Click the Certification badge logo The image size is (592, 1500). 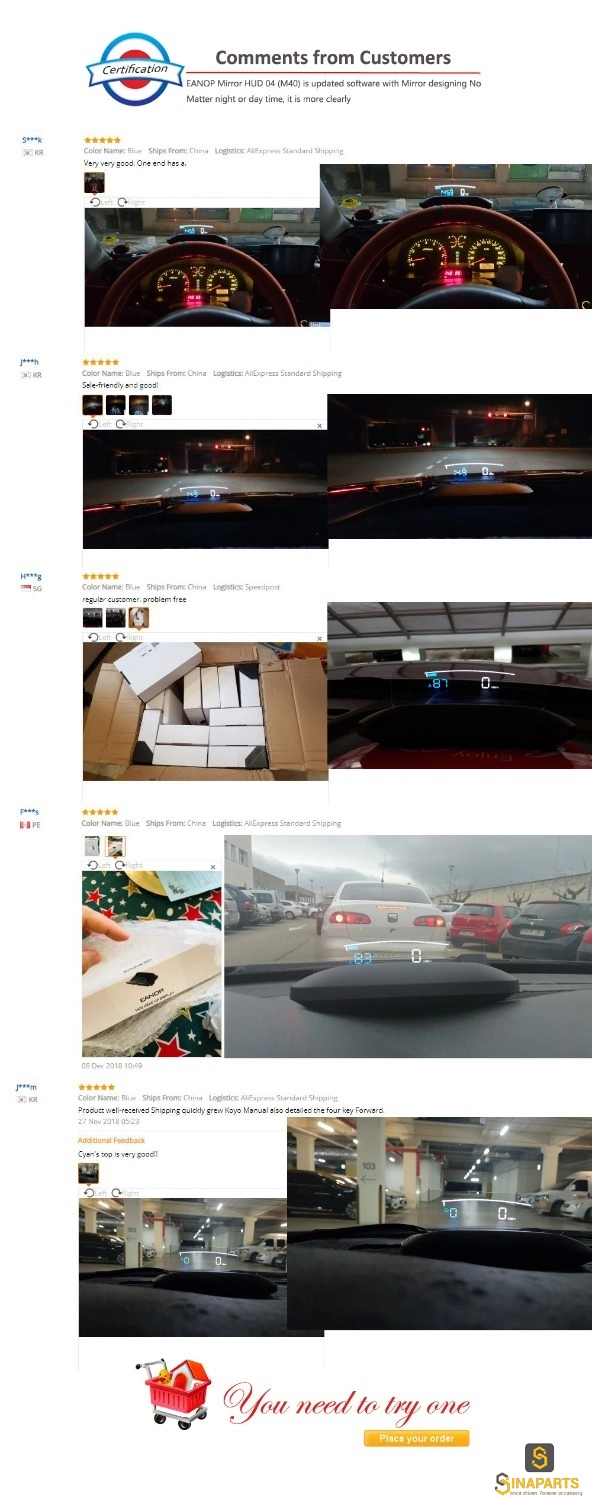click(135, 69)
